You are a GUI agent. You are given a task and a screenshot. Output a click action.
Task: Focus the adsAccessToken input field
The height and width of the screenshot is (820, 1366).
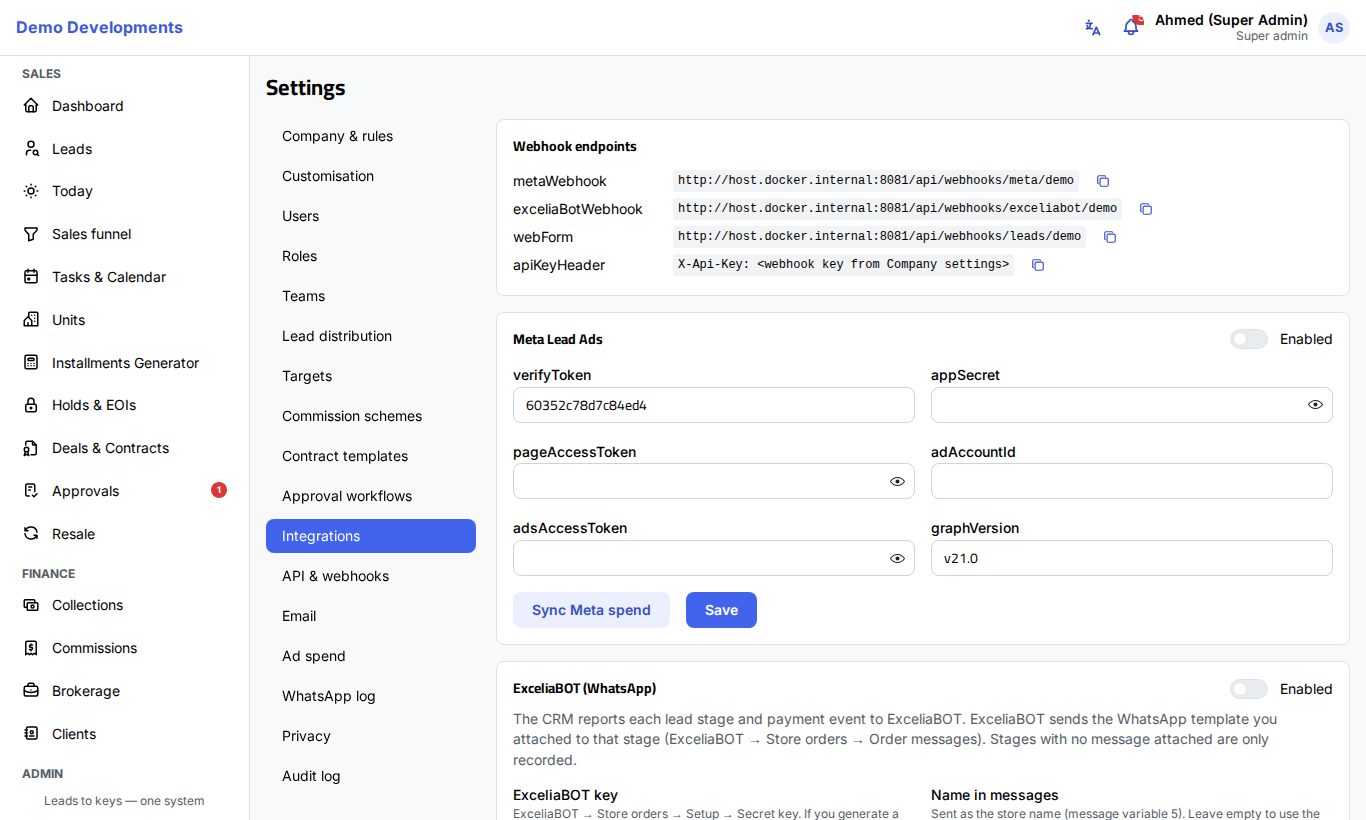pos(714,558)
